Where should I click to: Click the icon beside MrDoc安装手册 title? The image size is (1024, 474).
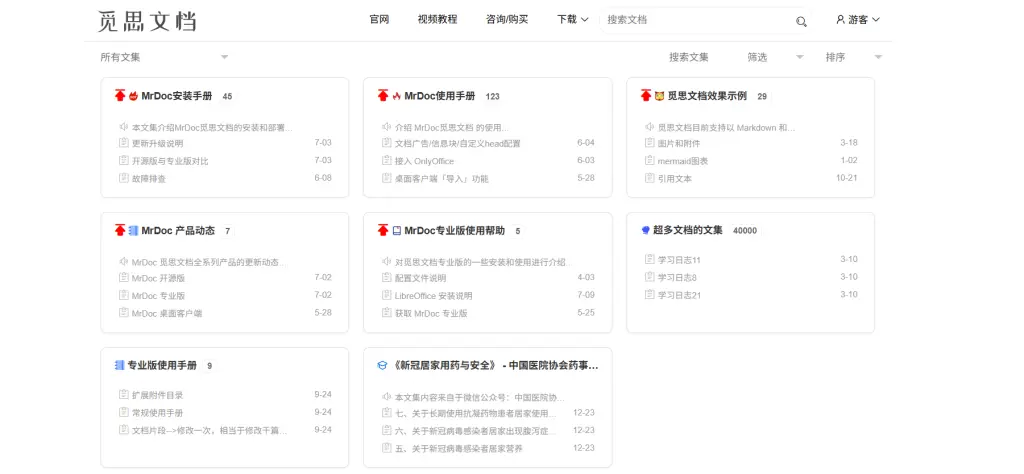coord(133,96)
